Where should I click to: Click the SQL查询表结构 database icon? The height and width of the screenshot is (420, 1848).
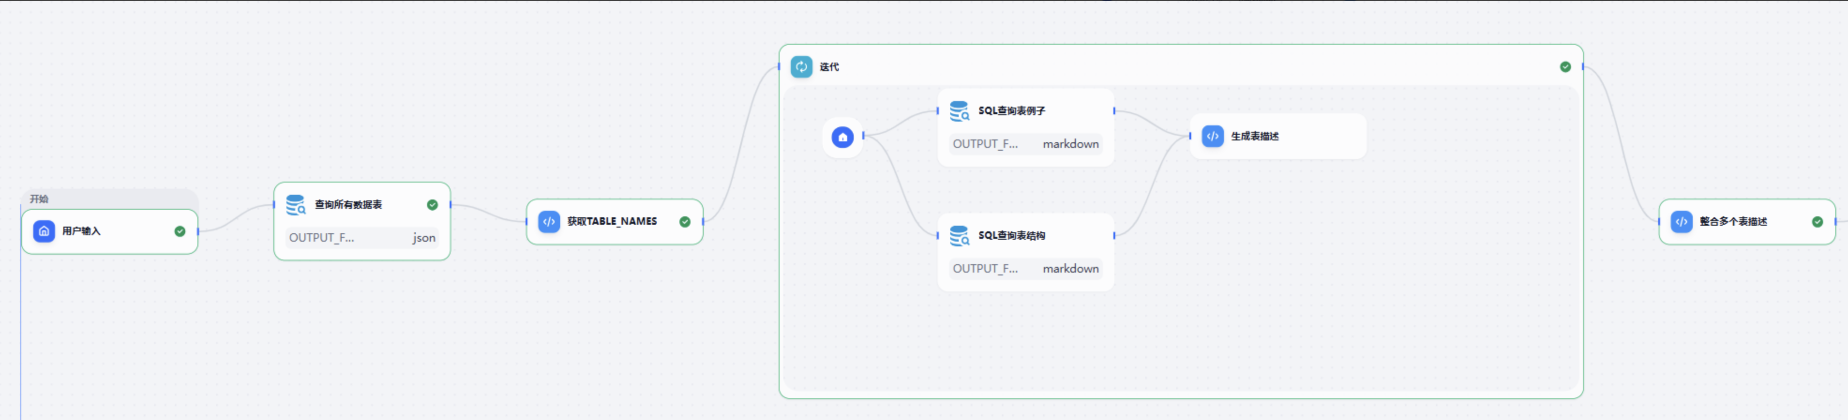click(960, 236)
